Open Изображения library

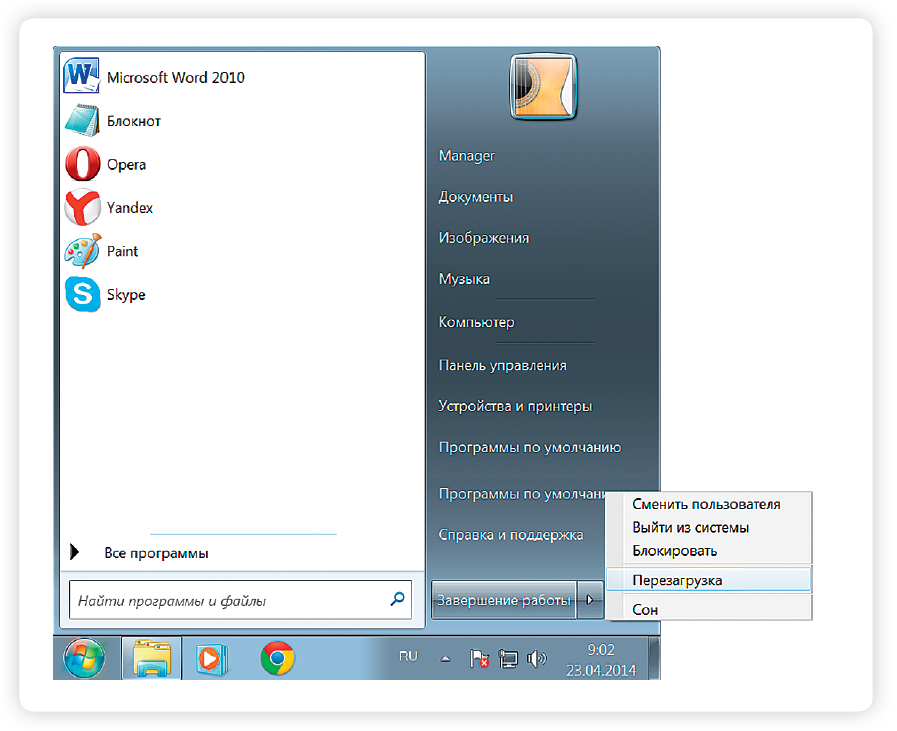point(483,237)
